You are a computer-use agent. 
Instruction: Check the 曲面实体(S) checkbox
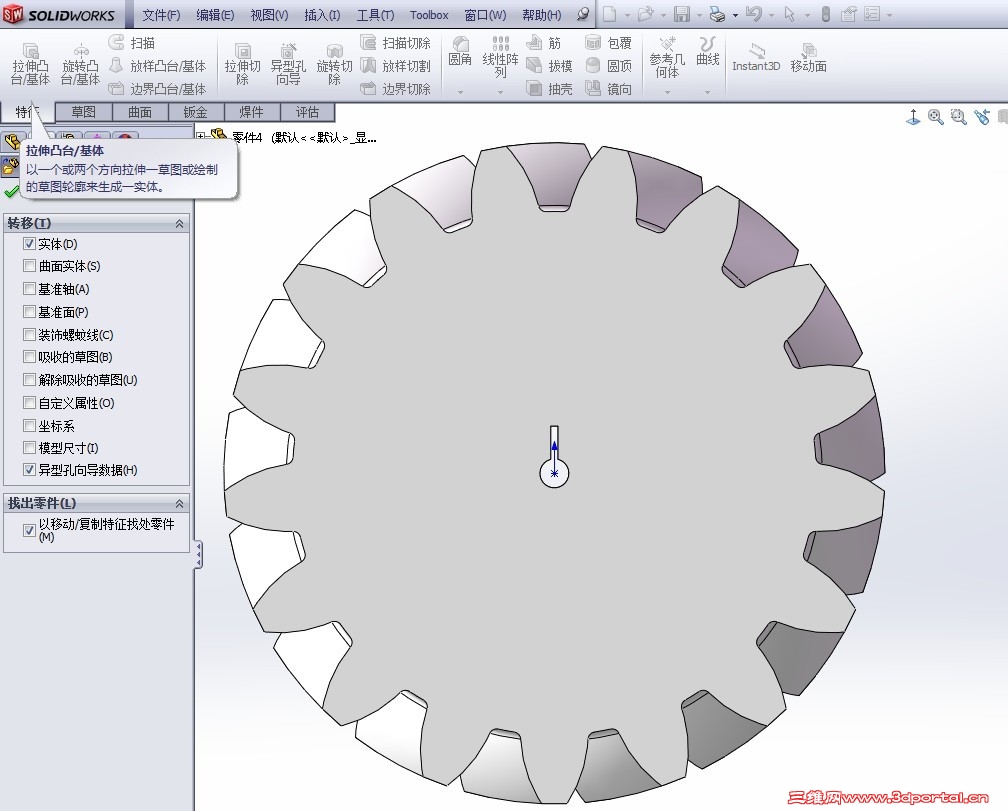[x=29, y=265]
